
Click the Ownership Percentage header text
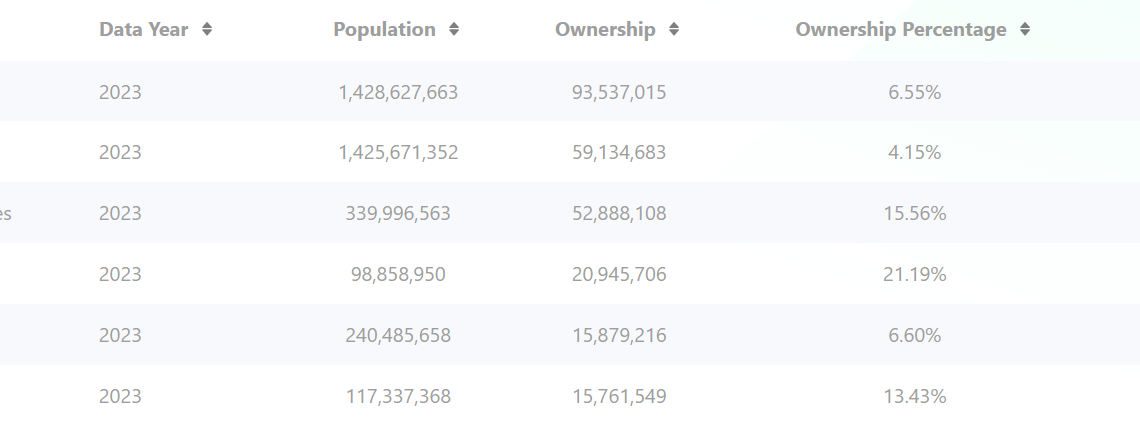[901, 30]
